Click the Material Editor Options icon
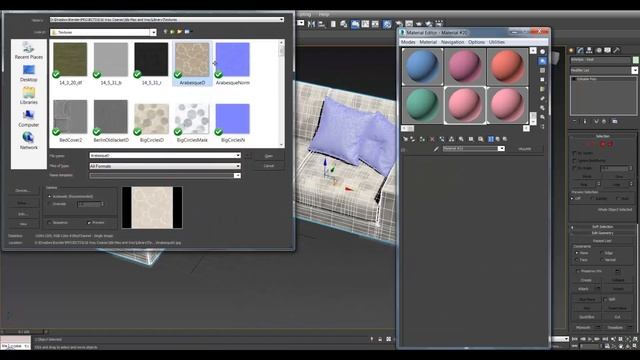640x360 pixels. point(542,108)
